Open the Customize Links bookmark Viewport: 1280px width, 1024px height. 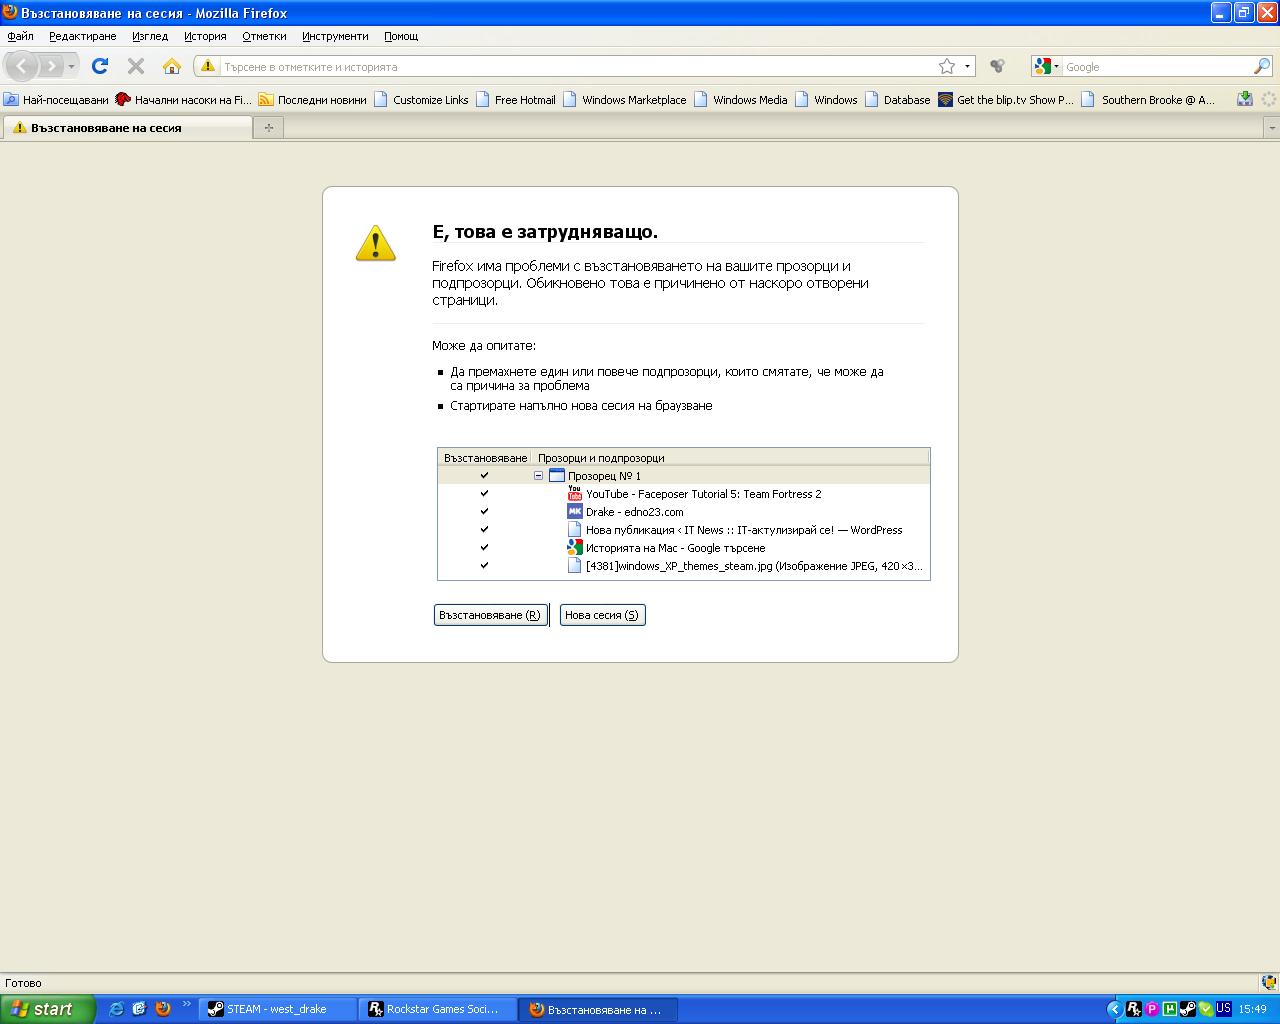click(x=421, y=99)
